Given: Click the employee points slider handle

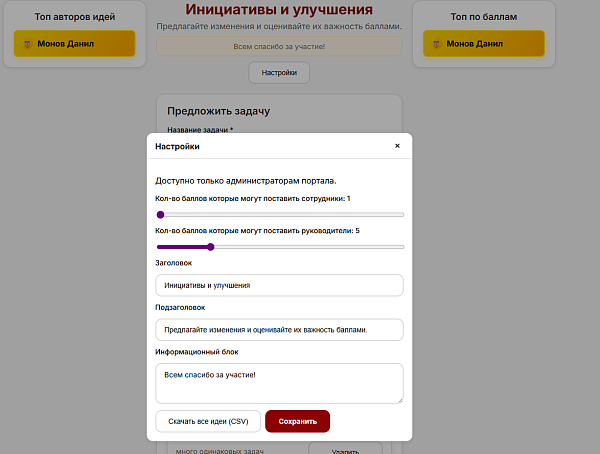Looking at the screenshot, I should click(x=161, y=215).
